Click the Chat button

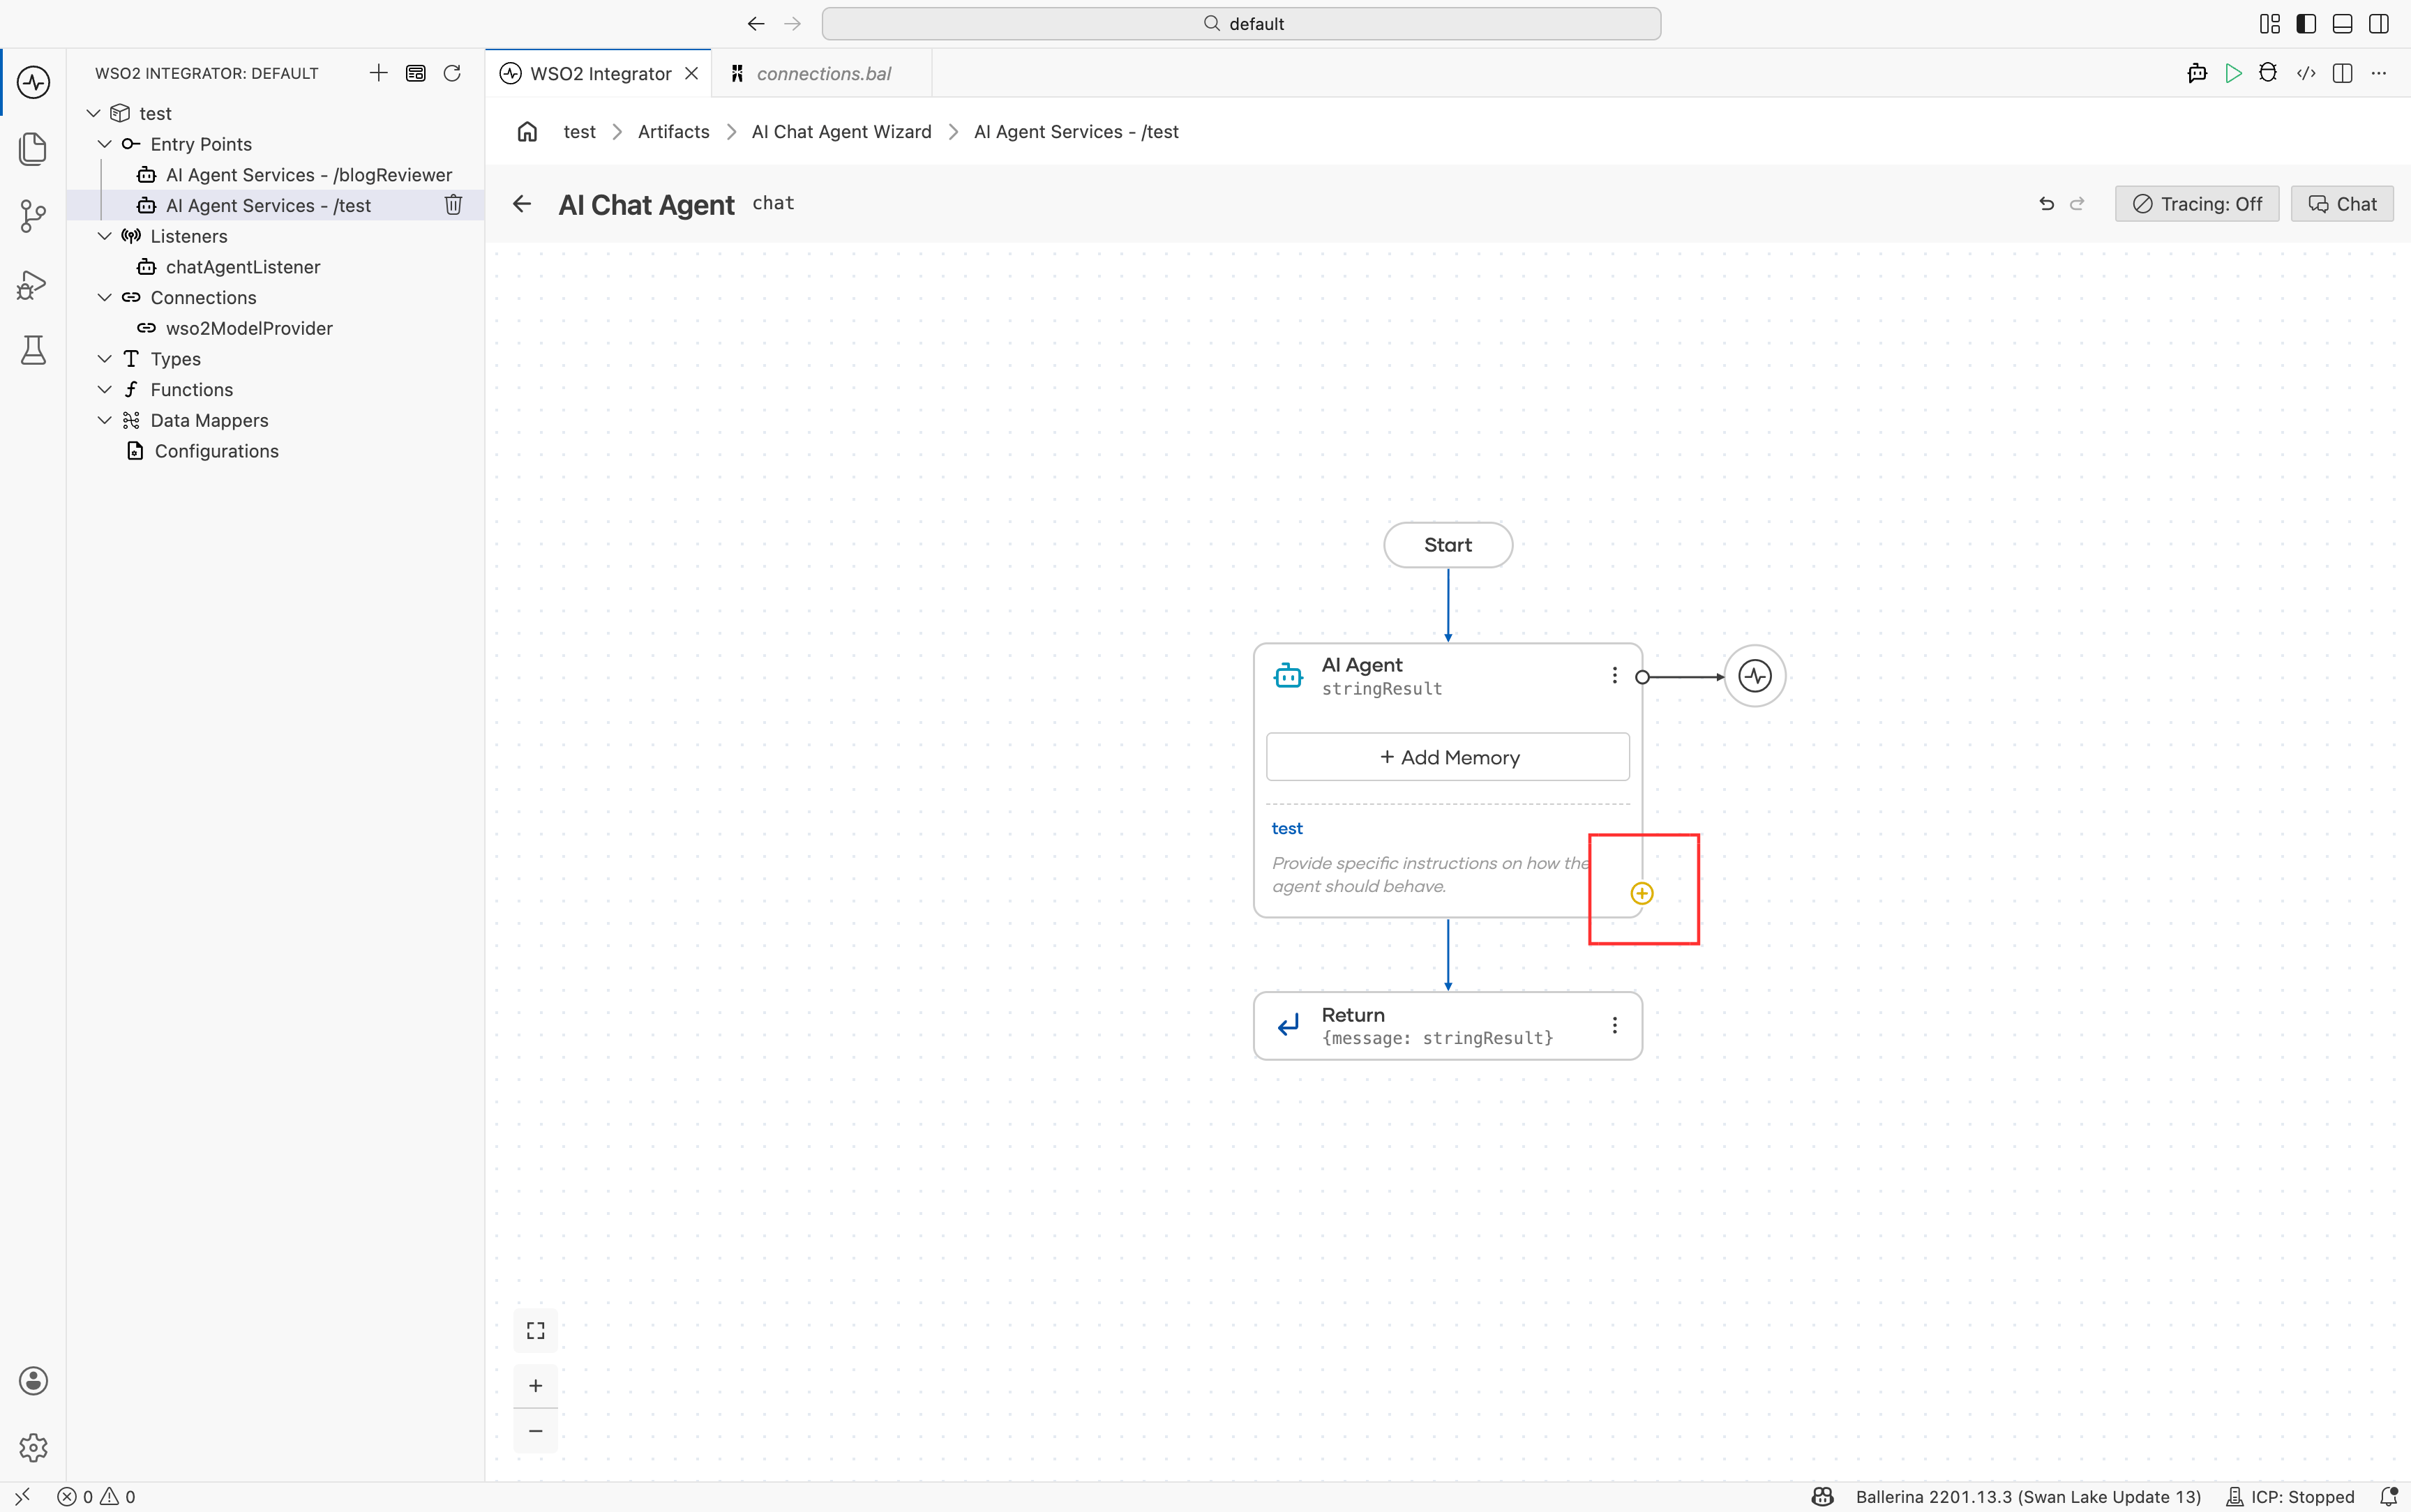click(x=2342, y=204)
